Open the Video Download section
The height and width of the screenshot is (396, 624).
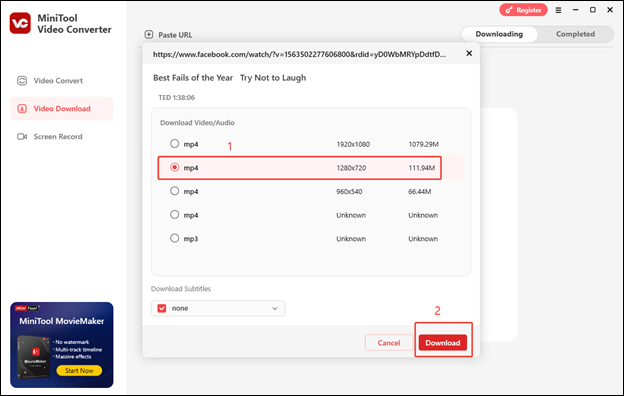click(62, 109)
